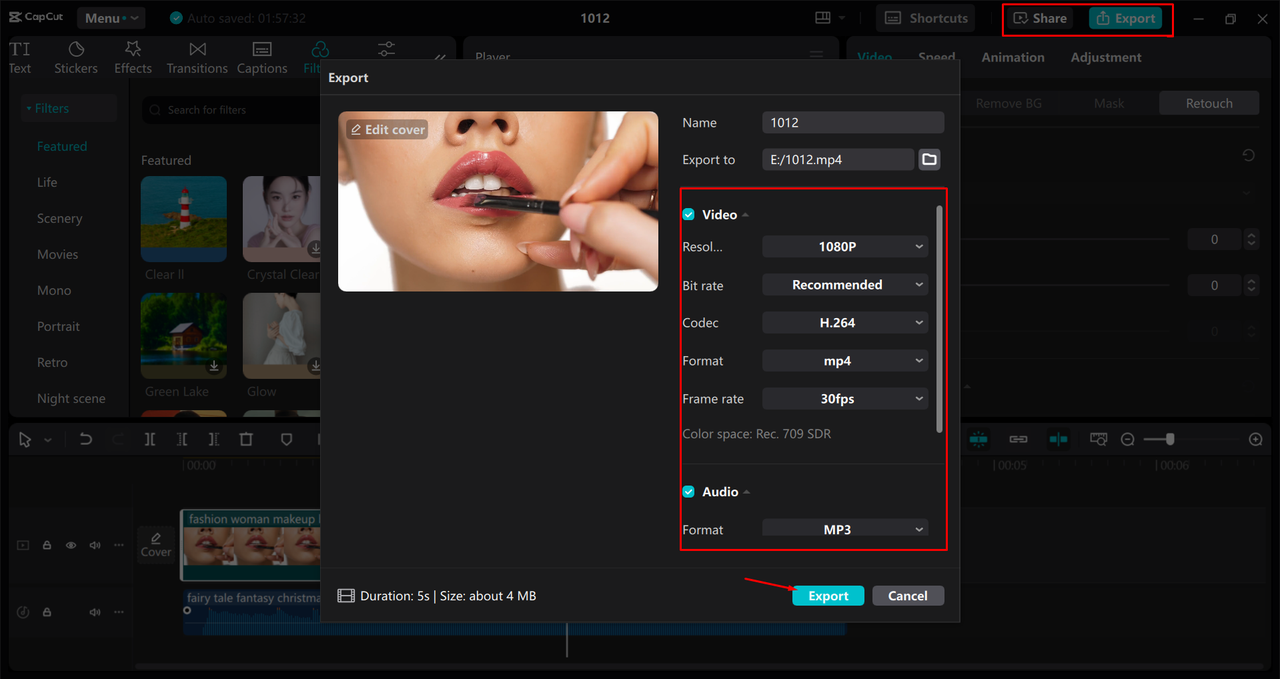Click the reset arrow in Video panel
Screen dimensions: 1280x679
coord(1248,156)
